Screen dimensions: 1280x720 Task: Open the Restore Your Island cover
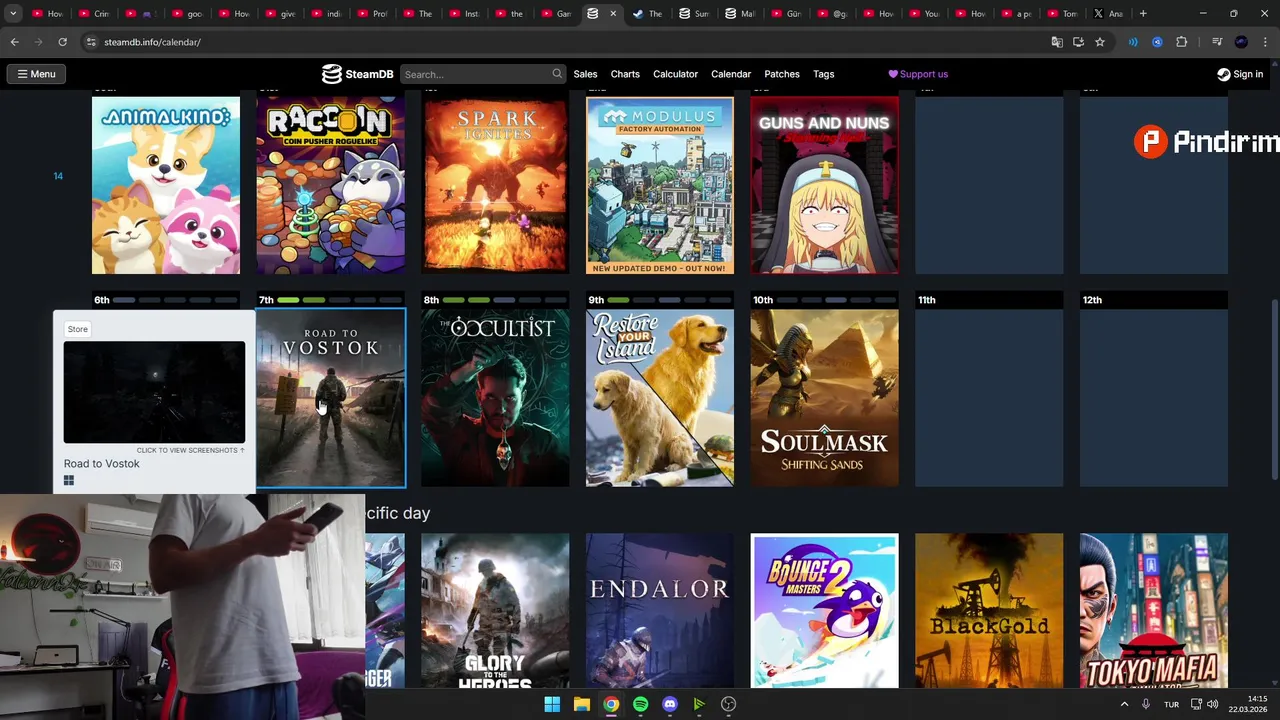(660, 398)
